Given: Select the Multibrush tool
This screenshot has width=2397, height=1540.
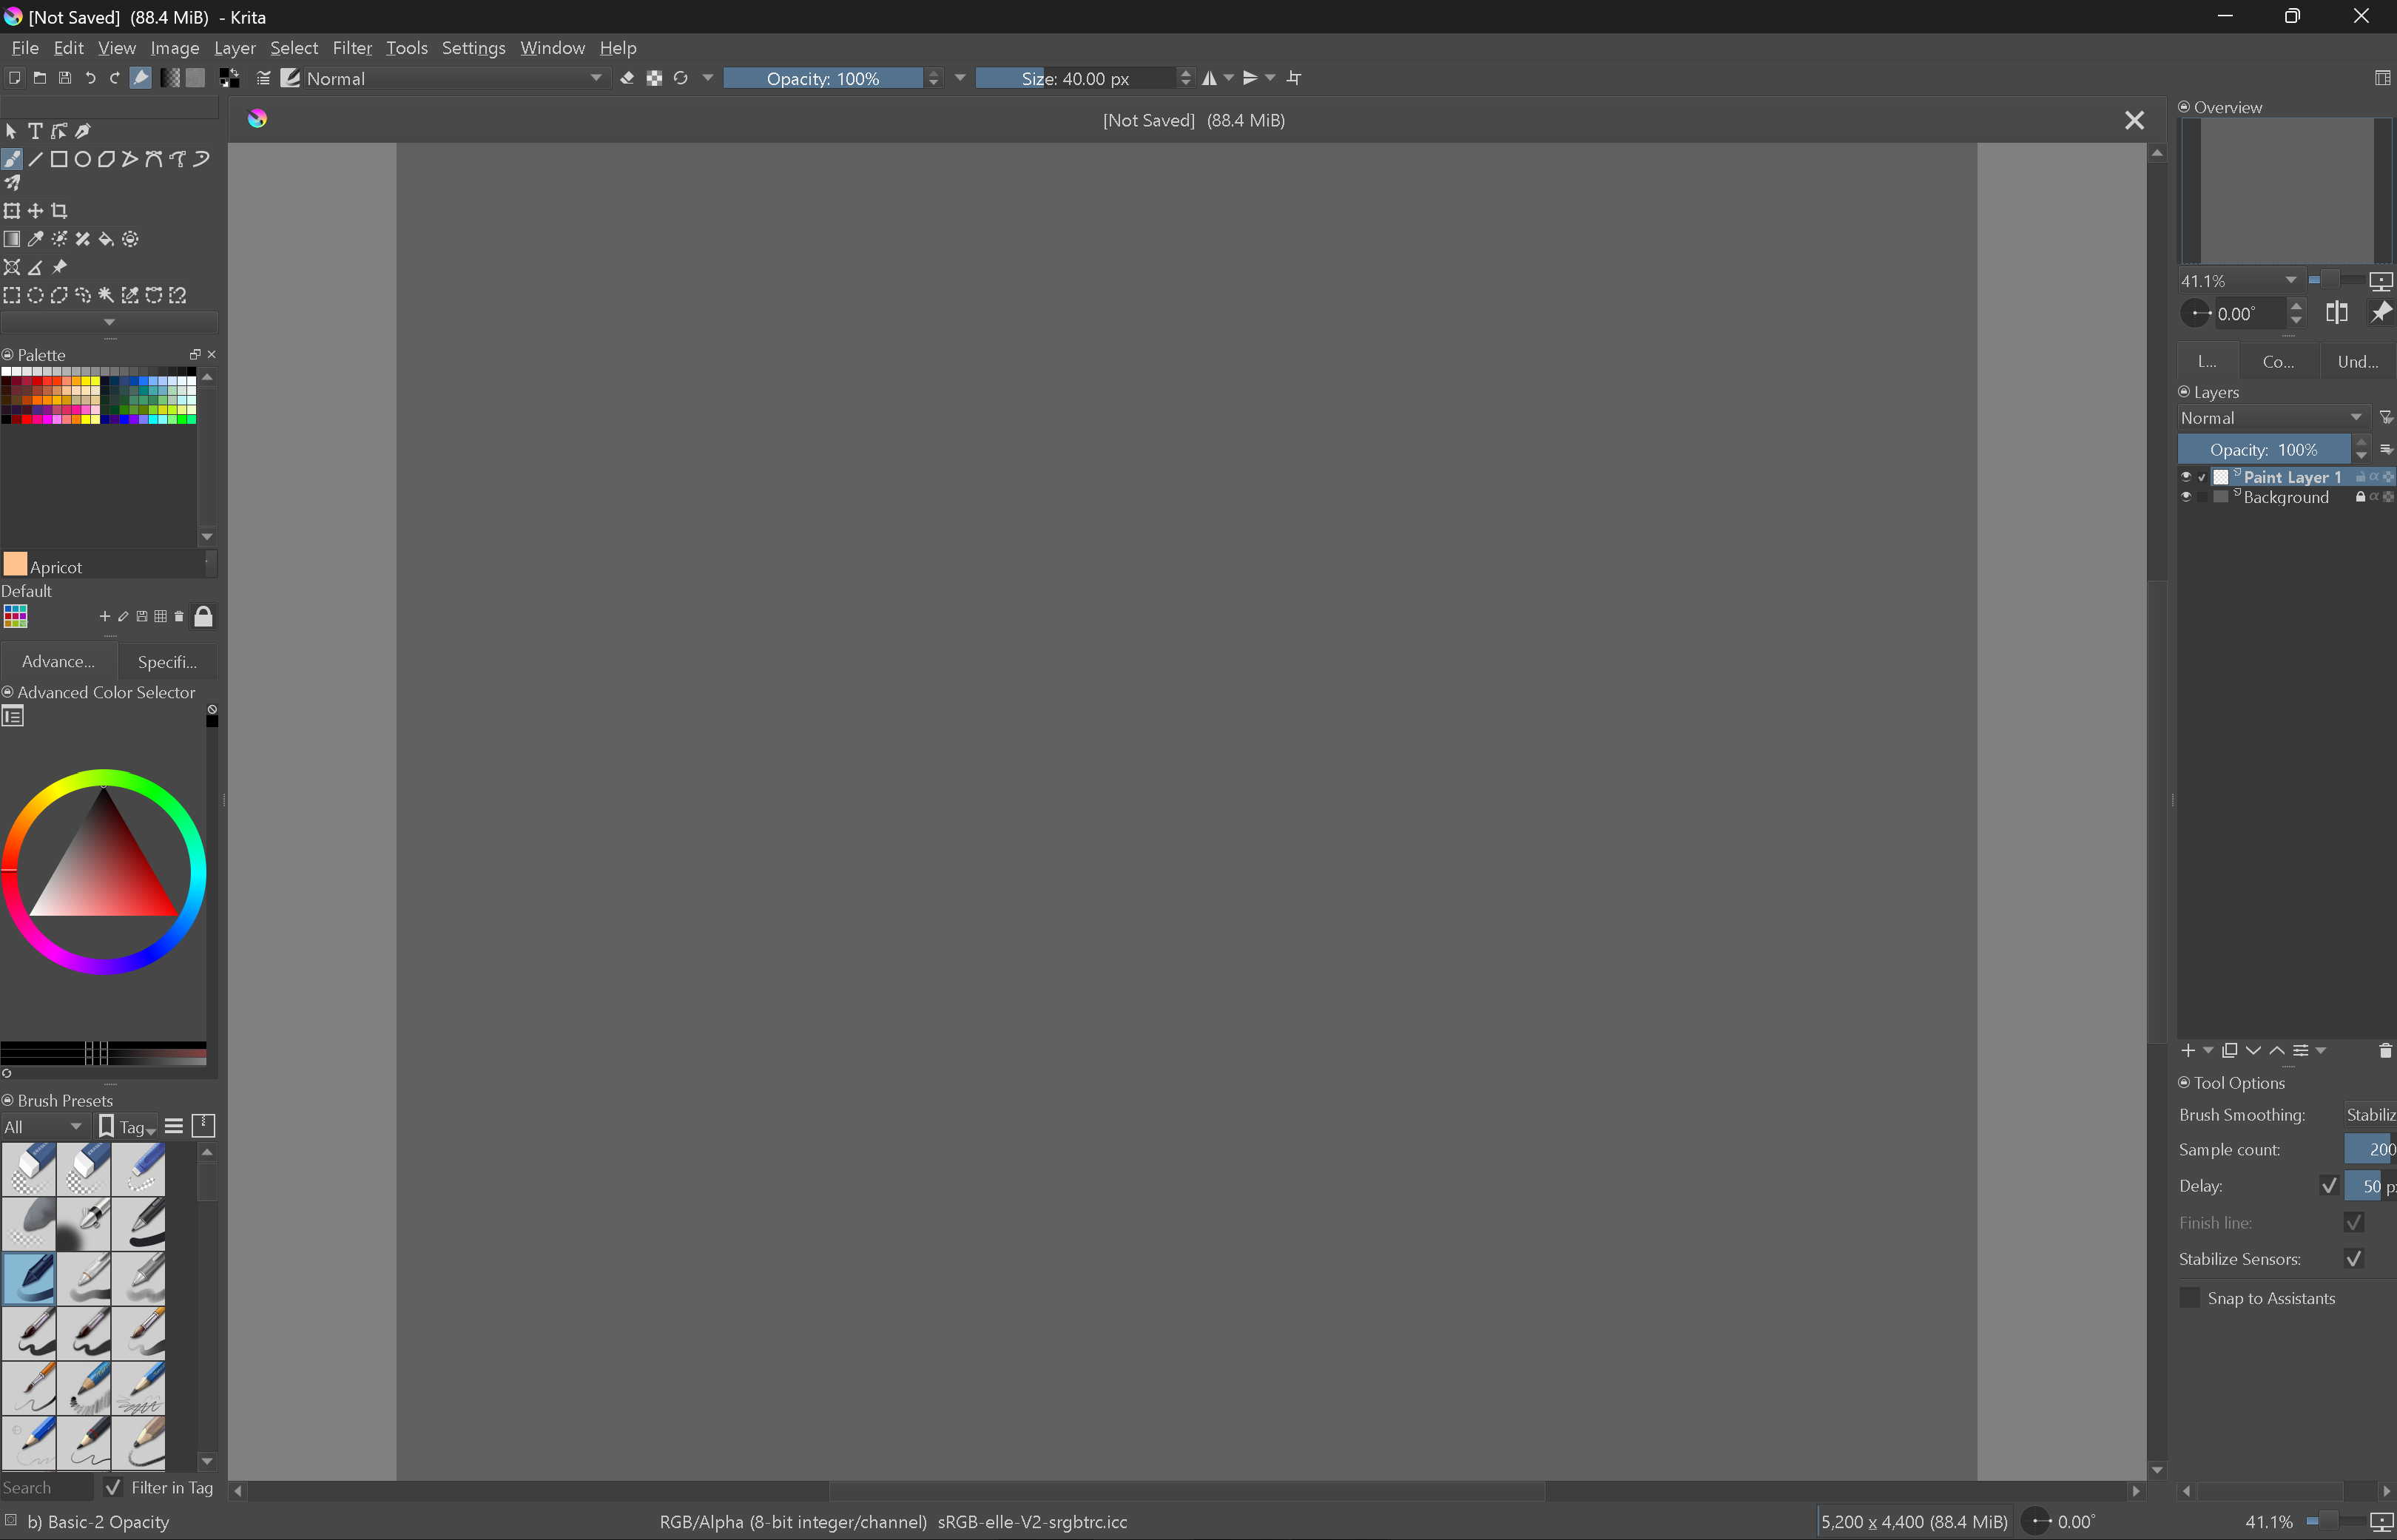Looking at the screenshot, I should pos(12,183).
